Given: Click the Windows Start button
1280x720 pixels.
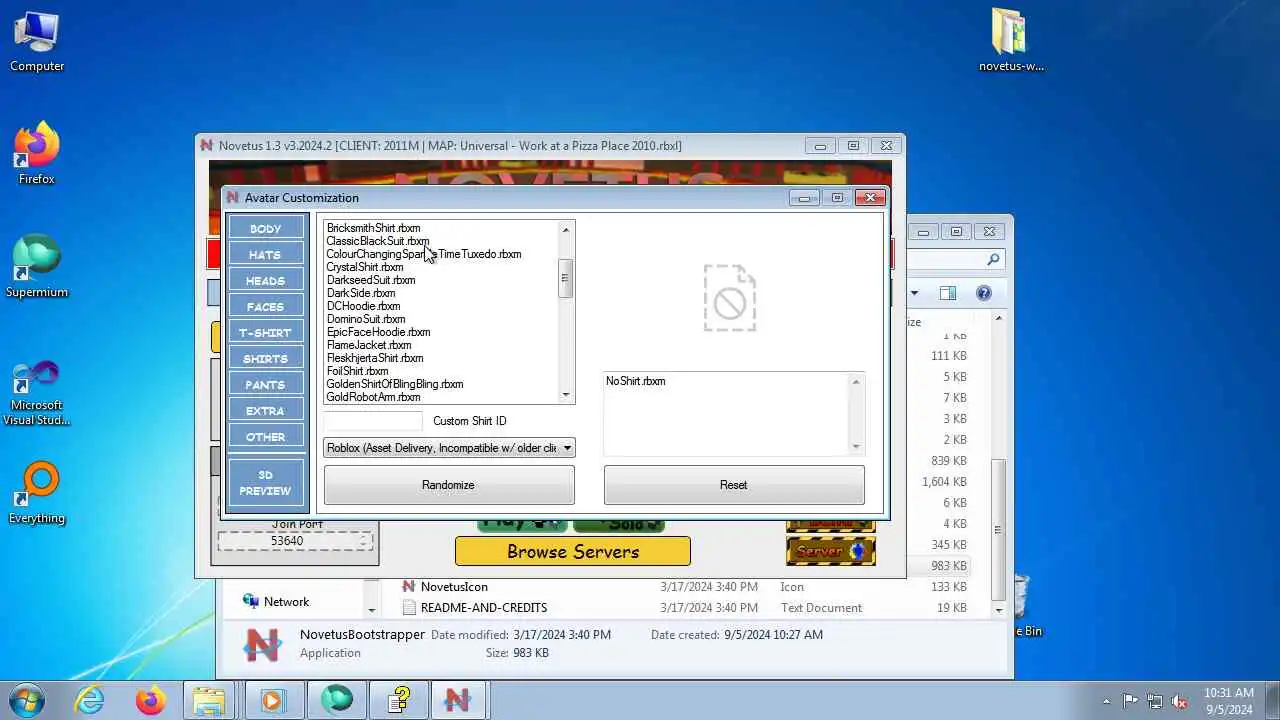Looking at the screenshot, I should (x=26, y=699).
